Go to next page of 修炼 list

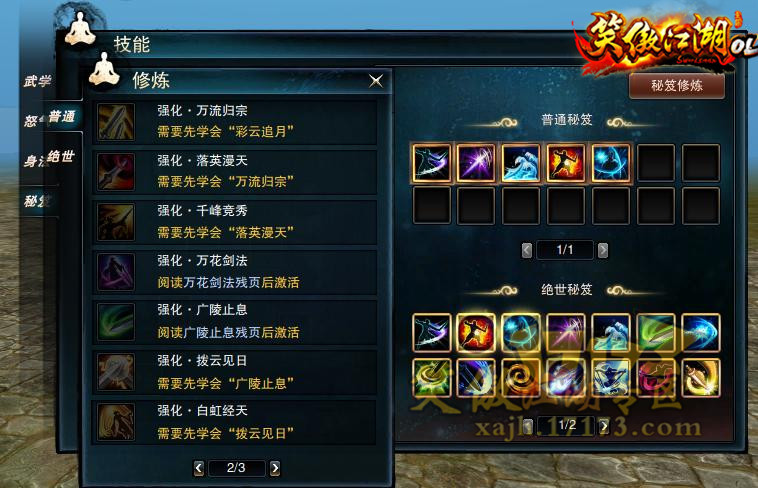point(275,468)
